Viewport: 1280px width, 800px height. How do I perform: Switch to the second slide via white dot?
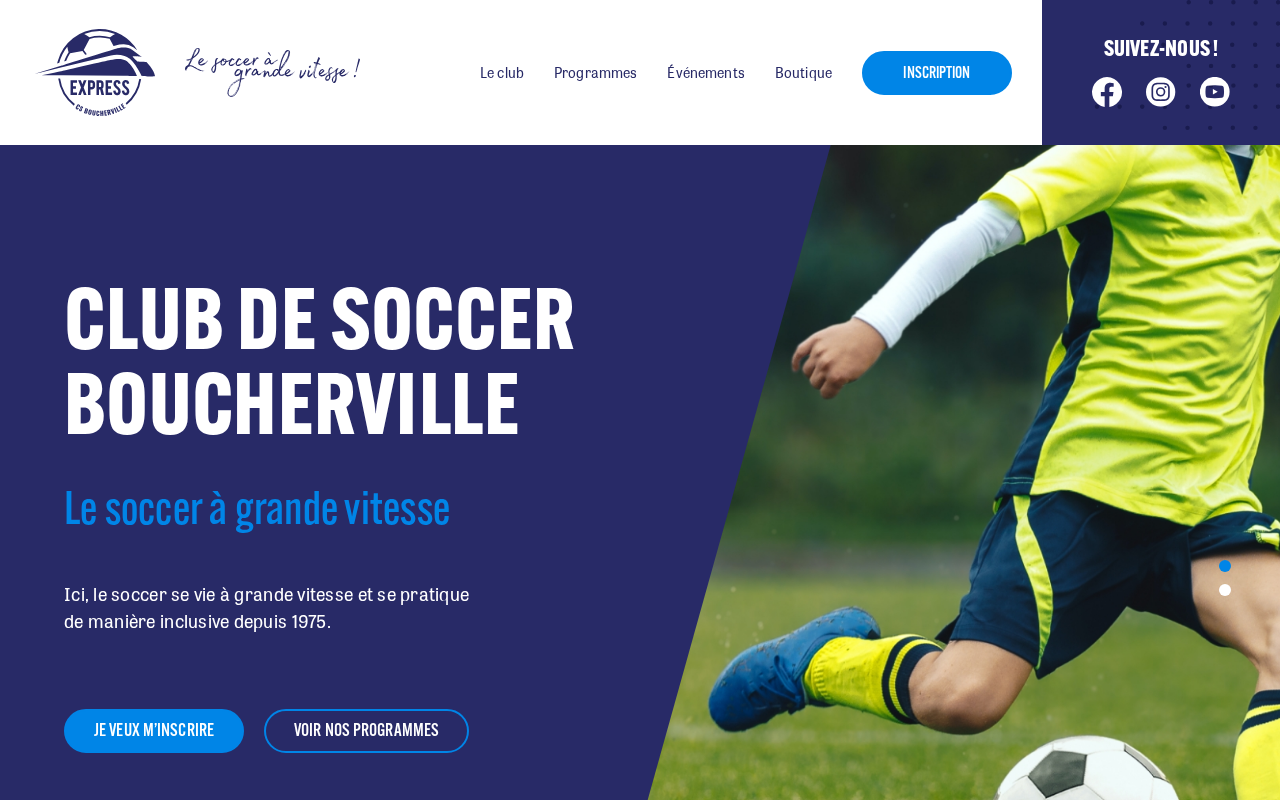pyautogui.click(x=1225, y=590)
